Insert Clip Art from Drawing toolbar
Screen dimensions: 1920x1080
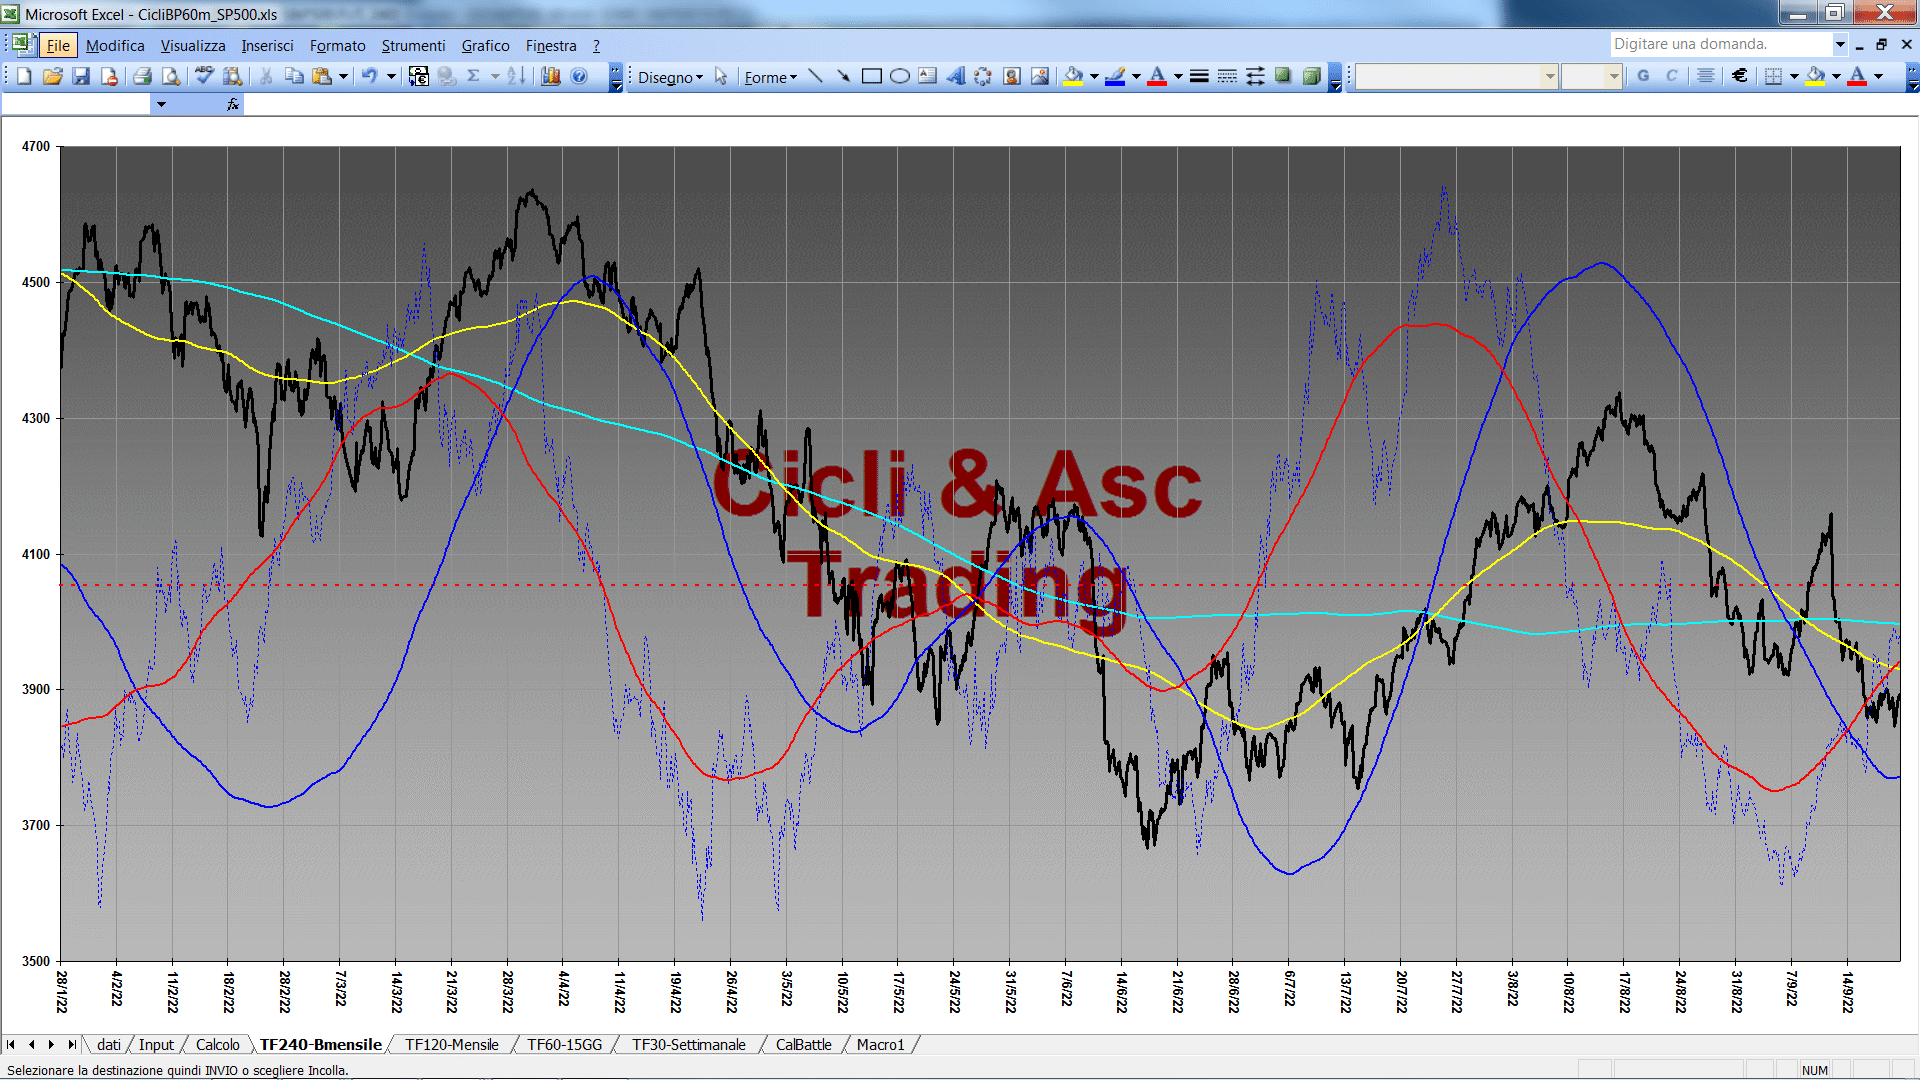1012,76
